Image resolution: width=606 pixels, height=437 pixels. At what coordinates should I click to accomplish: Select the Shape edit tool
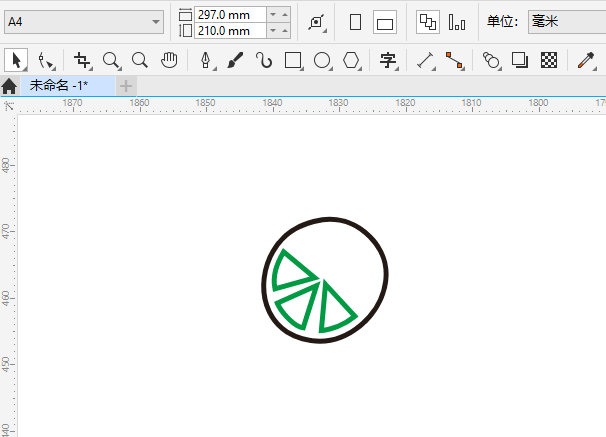[46, 61]
